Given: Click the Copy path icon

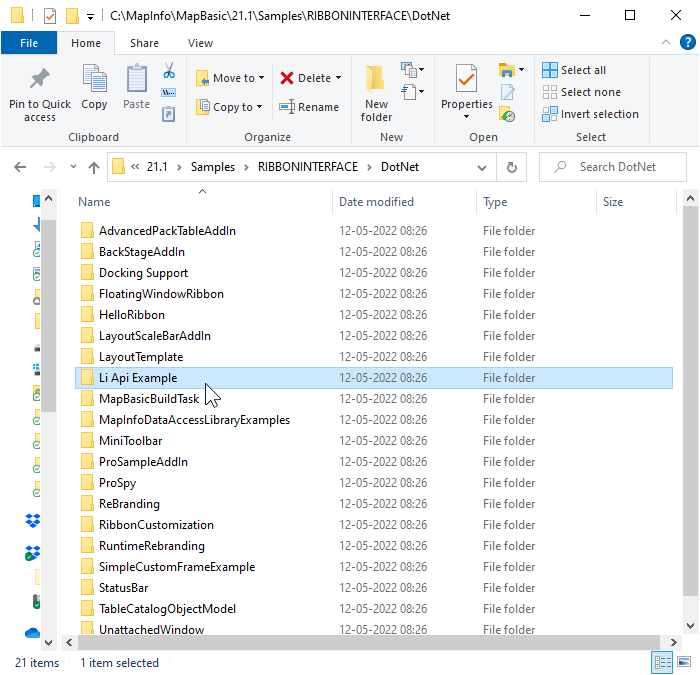Looking at the screenshot, I should click(x=169, y=92).
